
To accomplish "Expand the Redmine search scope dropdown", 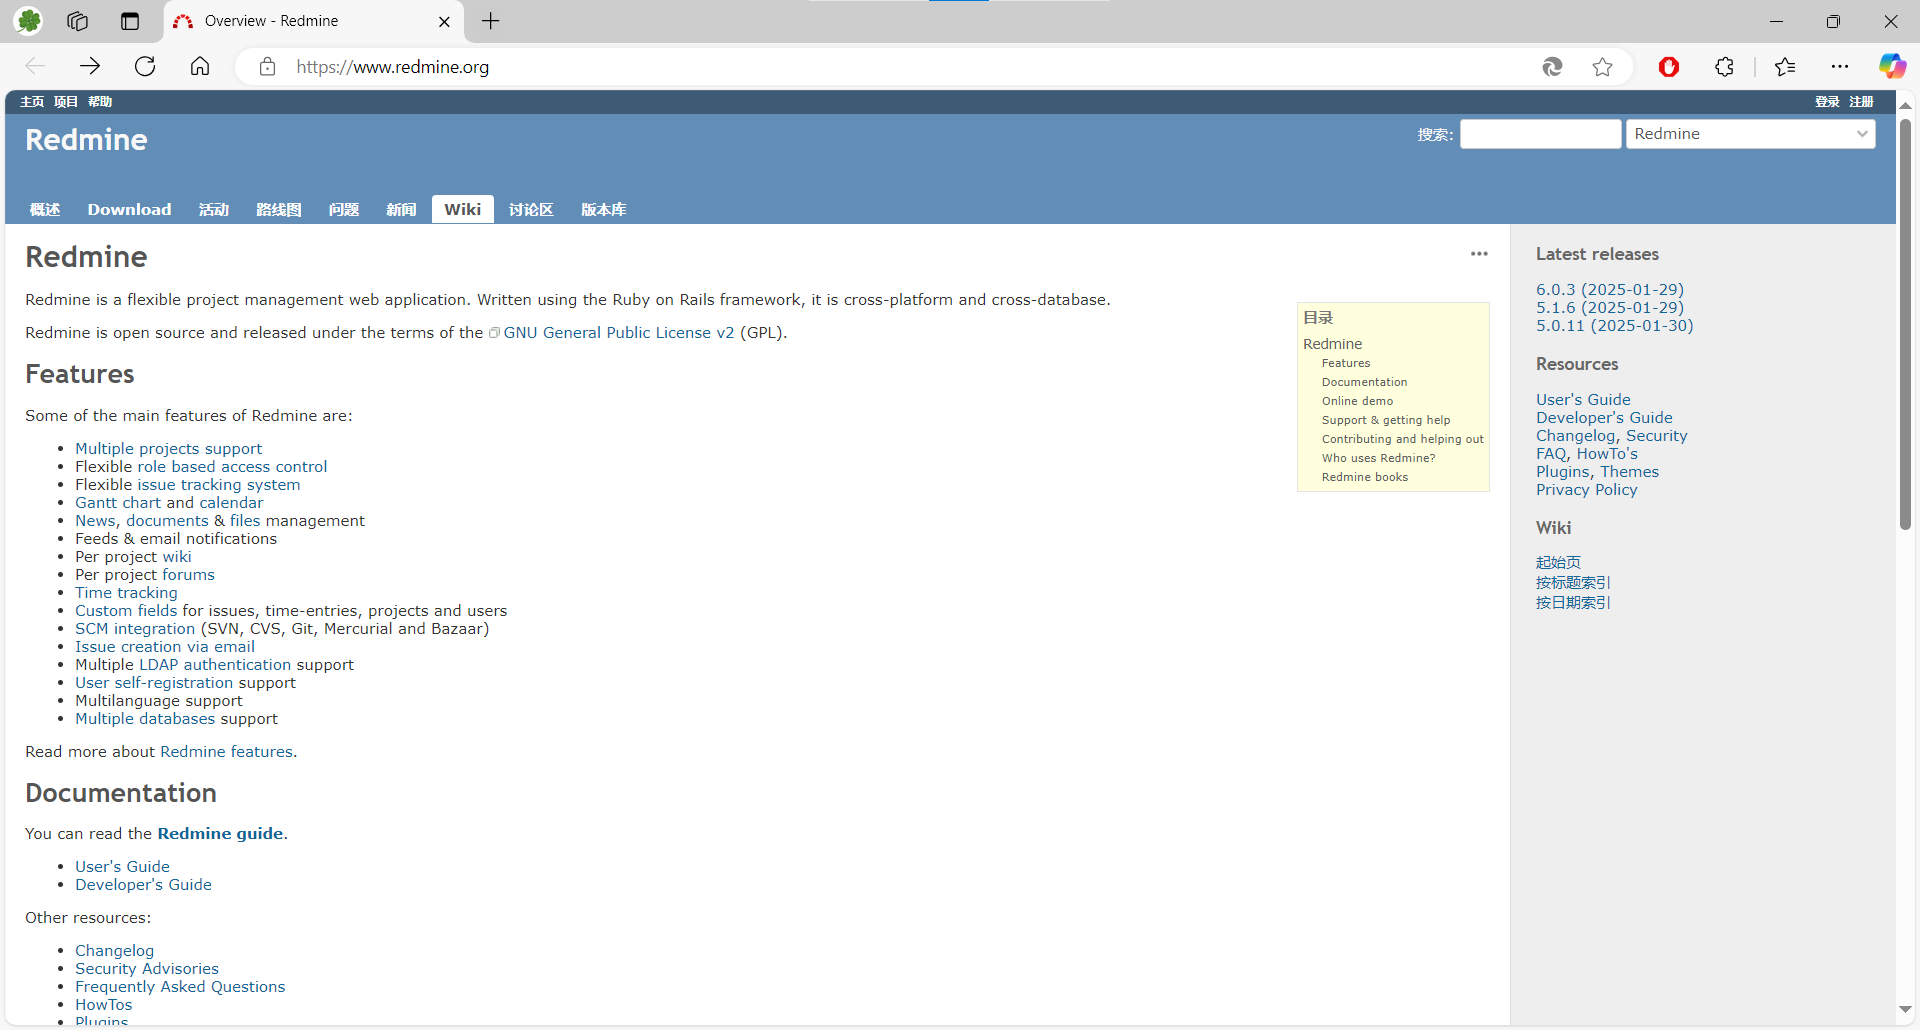I will (1750, 134).
